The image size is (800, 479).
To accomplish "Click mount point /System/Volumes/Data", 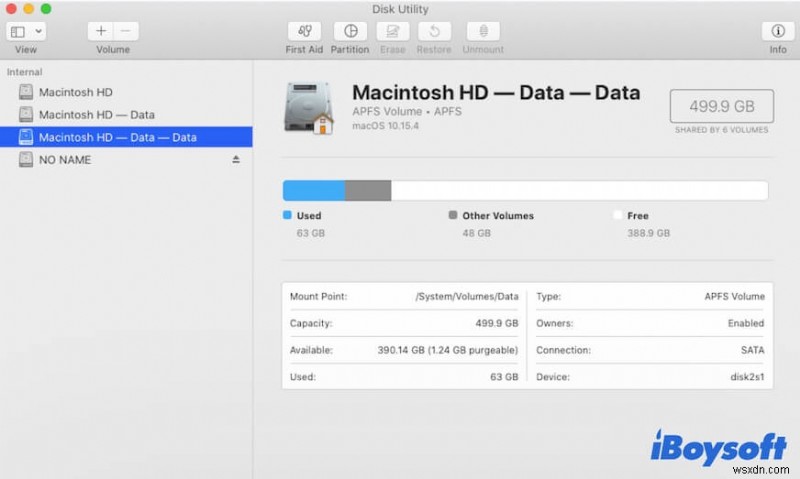I will click(467, 296).
